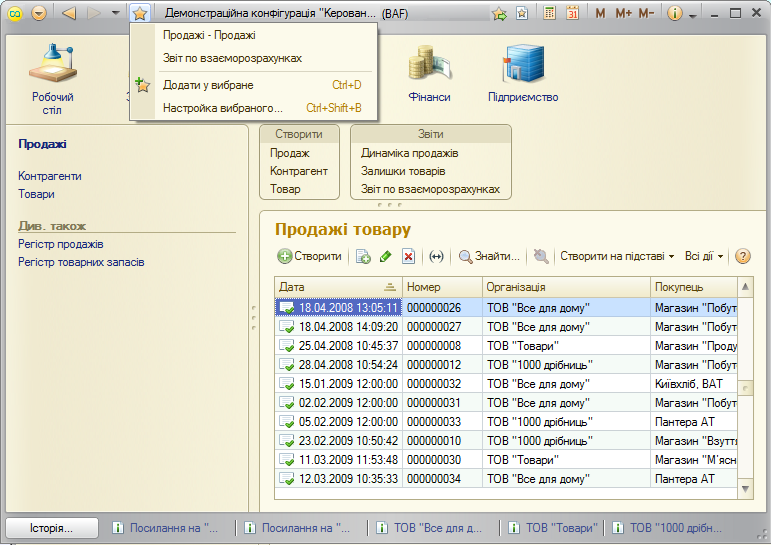Expand dropdown arrow beside info icon
This screenshot has height=545, width=771.
coord(693,15)
